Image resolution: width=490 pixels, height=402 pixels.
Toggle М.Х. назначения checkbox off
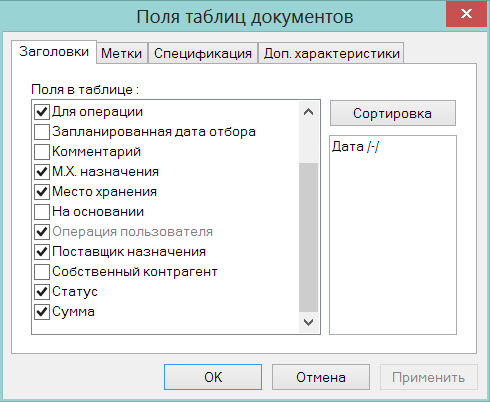pyautogui.click(x=42, y=172)
